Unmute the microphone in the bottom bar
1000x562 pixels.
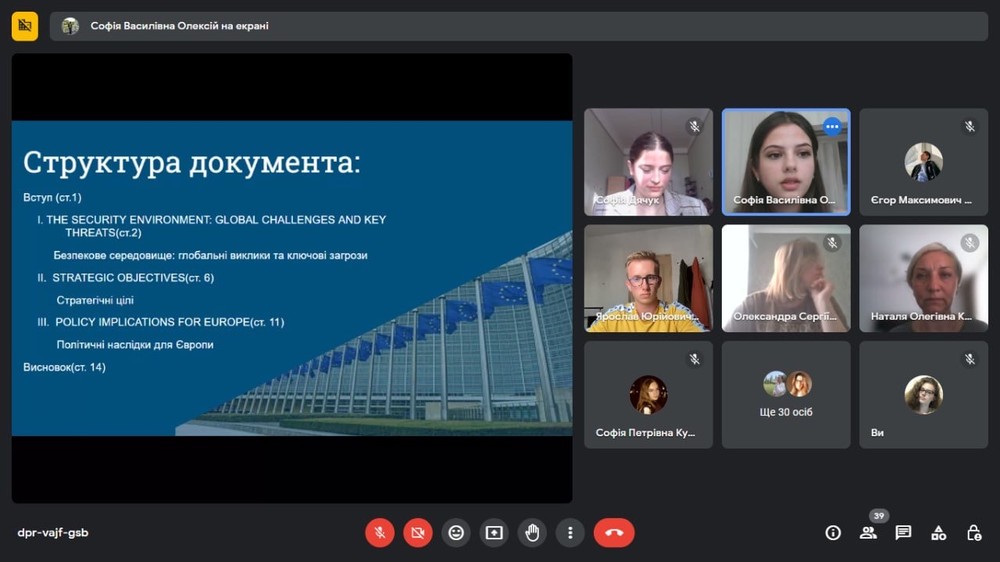tap(379, 533)
